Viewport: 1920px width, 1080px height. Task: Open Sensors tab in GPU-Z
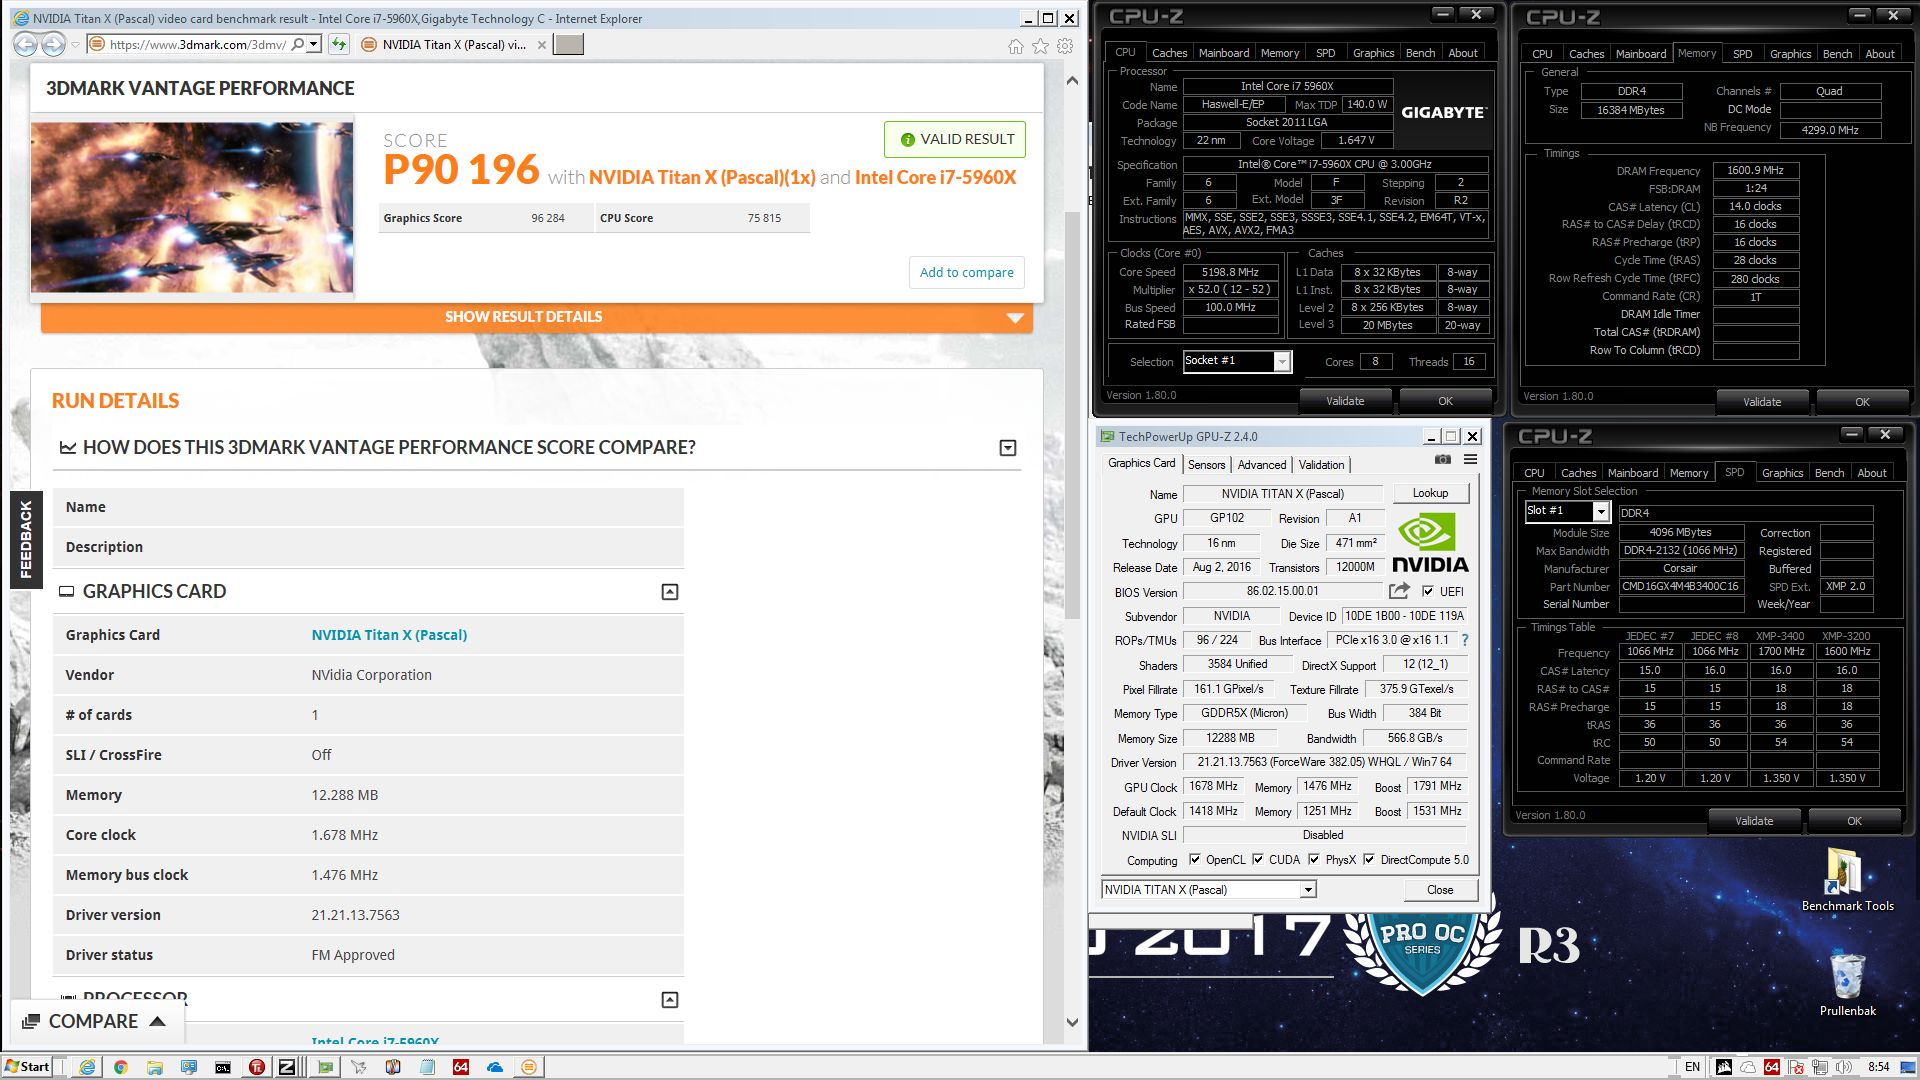1206,465
